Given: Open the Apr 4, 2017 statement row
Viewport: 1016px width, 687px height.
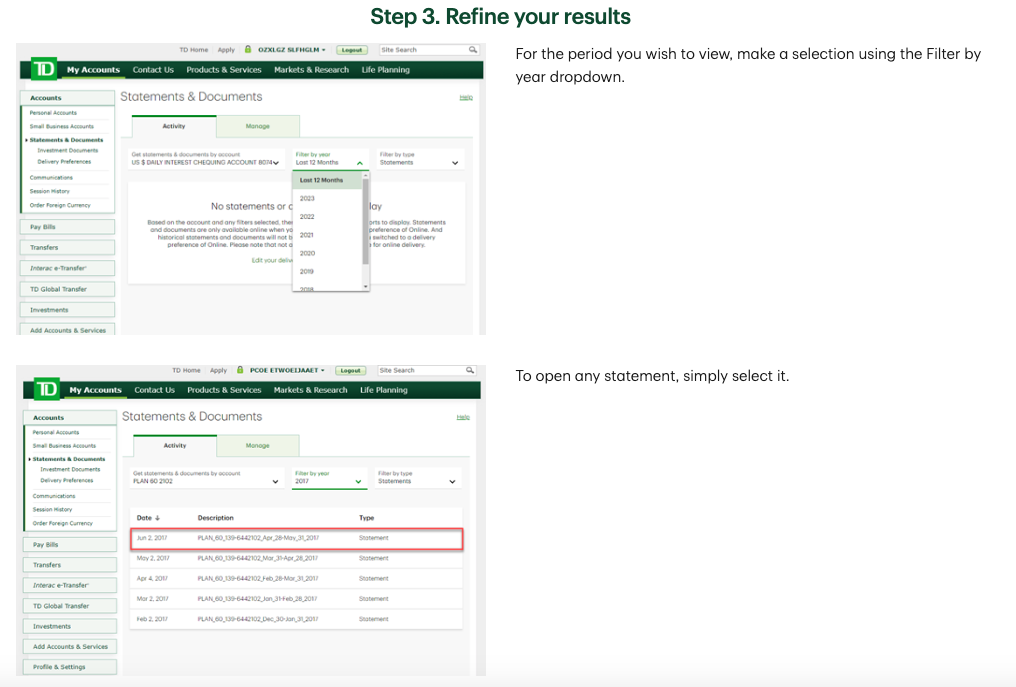Looking at the screenshot, I should 297,579.
